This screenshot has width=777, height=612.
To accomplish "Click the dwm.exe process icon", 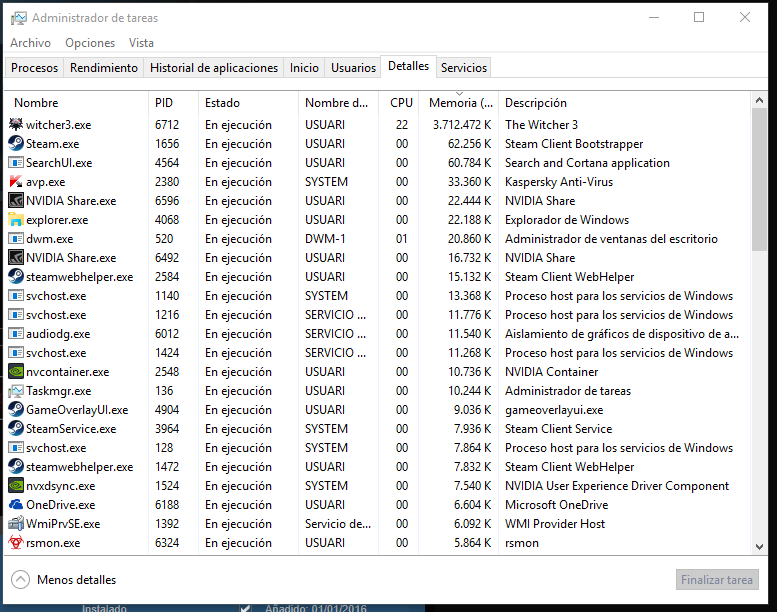I will pyautogui.click(x=16, y=238).
